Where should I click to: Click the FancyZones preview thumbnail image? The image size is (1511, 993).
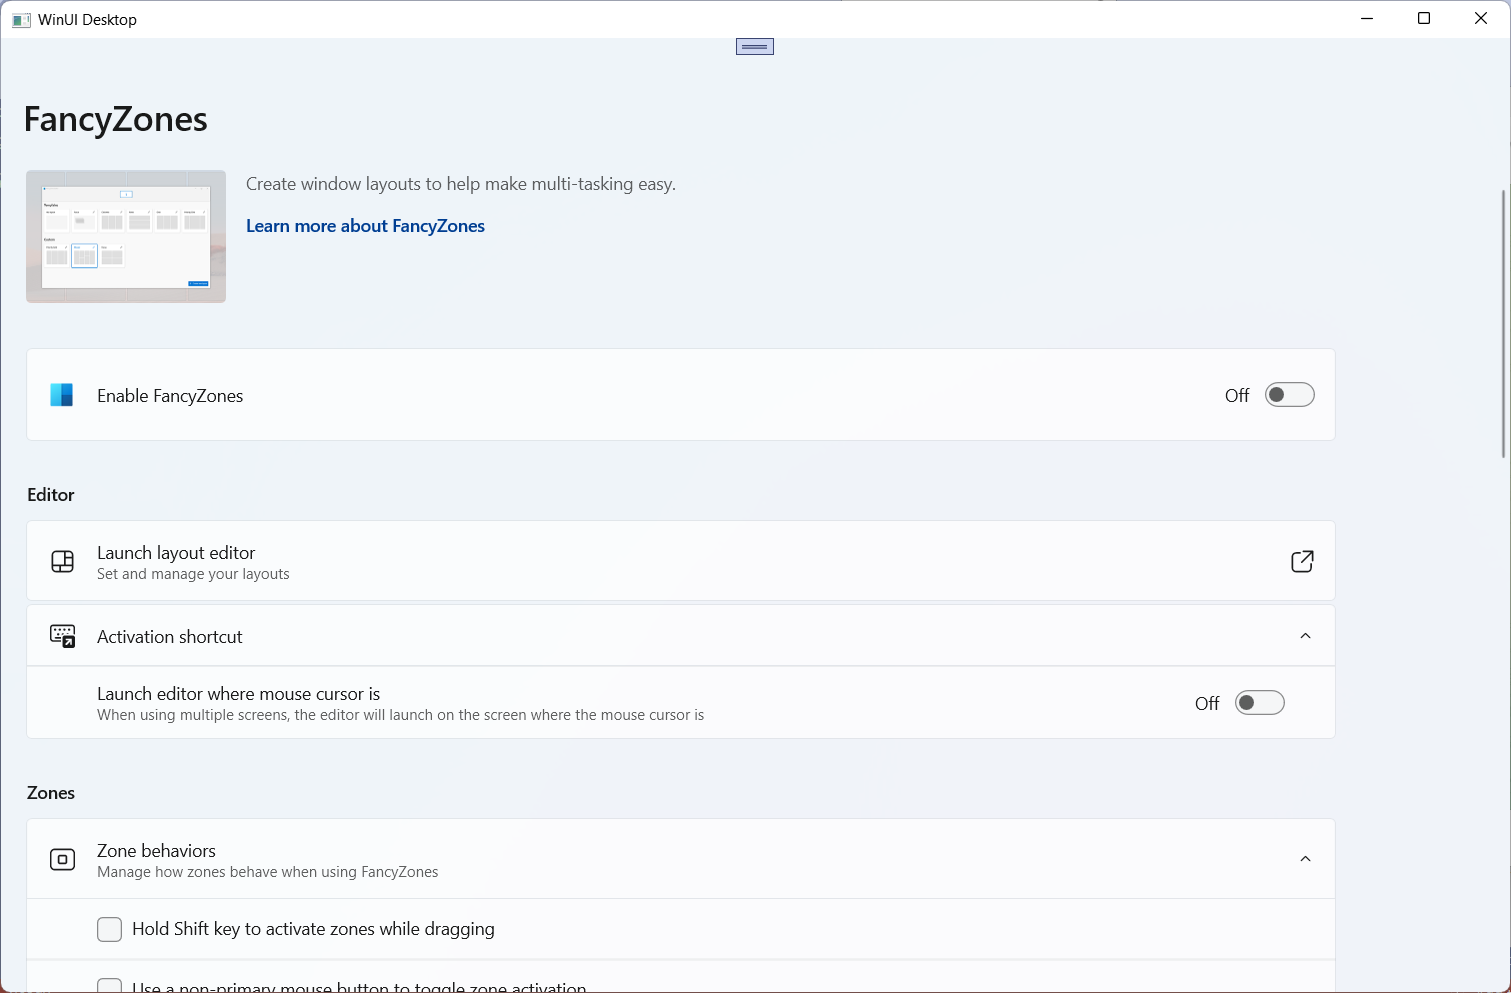126,236
